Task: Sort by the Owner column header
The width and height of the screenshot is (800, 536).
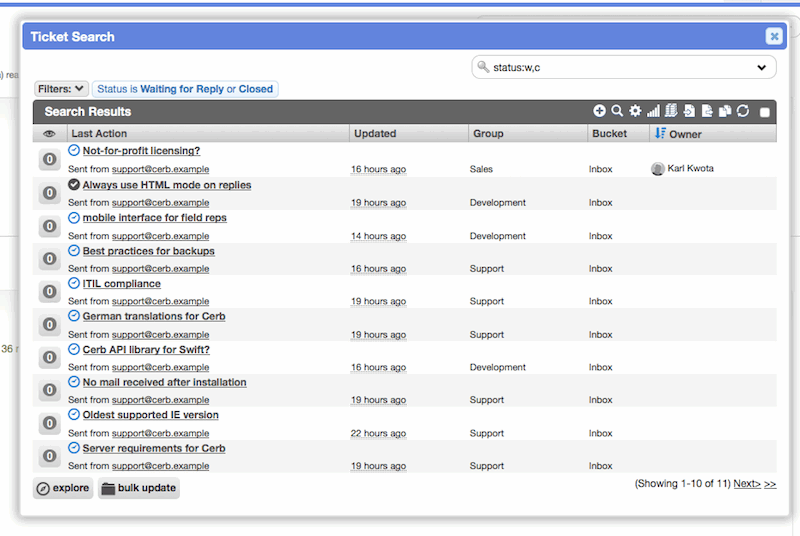Action: 685,134
